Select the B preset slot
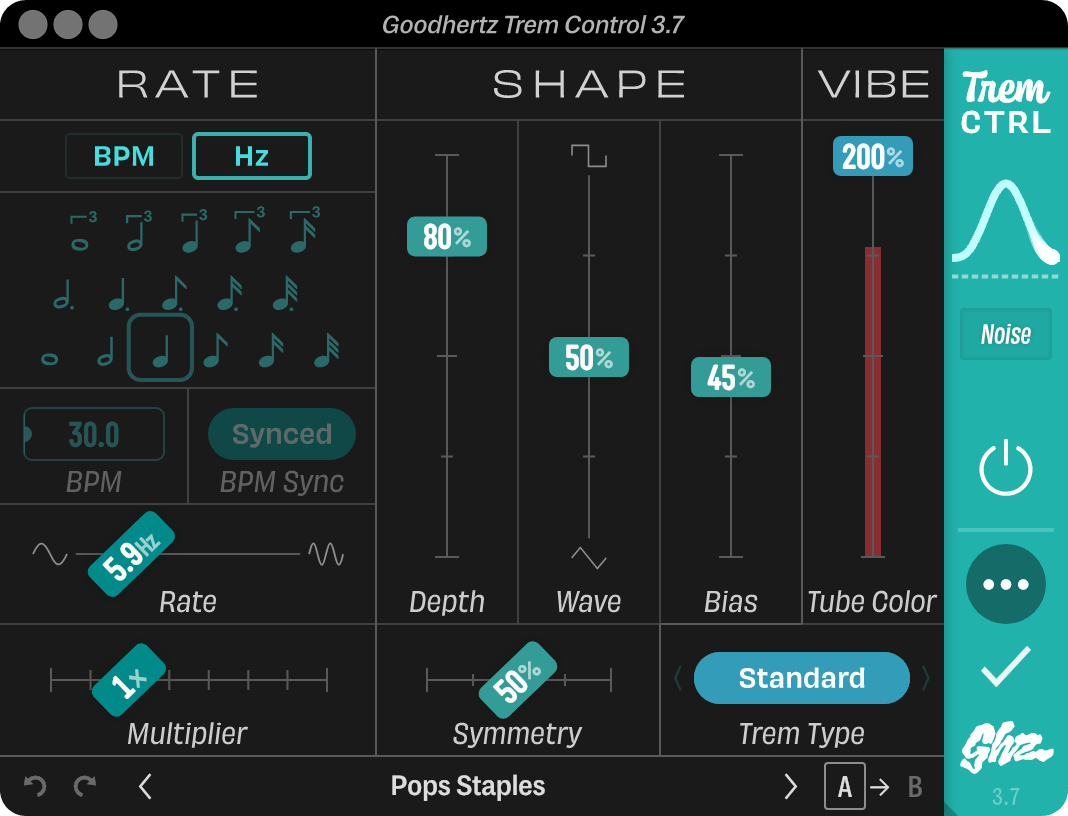The height and width of the screenshot is (816, 1068). pyautogui.click(x=915, y=787)
